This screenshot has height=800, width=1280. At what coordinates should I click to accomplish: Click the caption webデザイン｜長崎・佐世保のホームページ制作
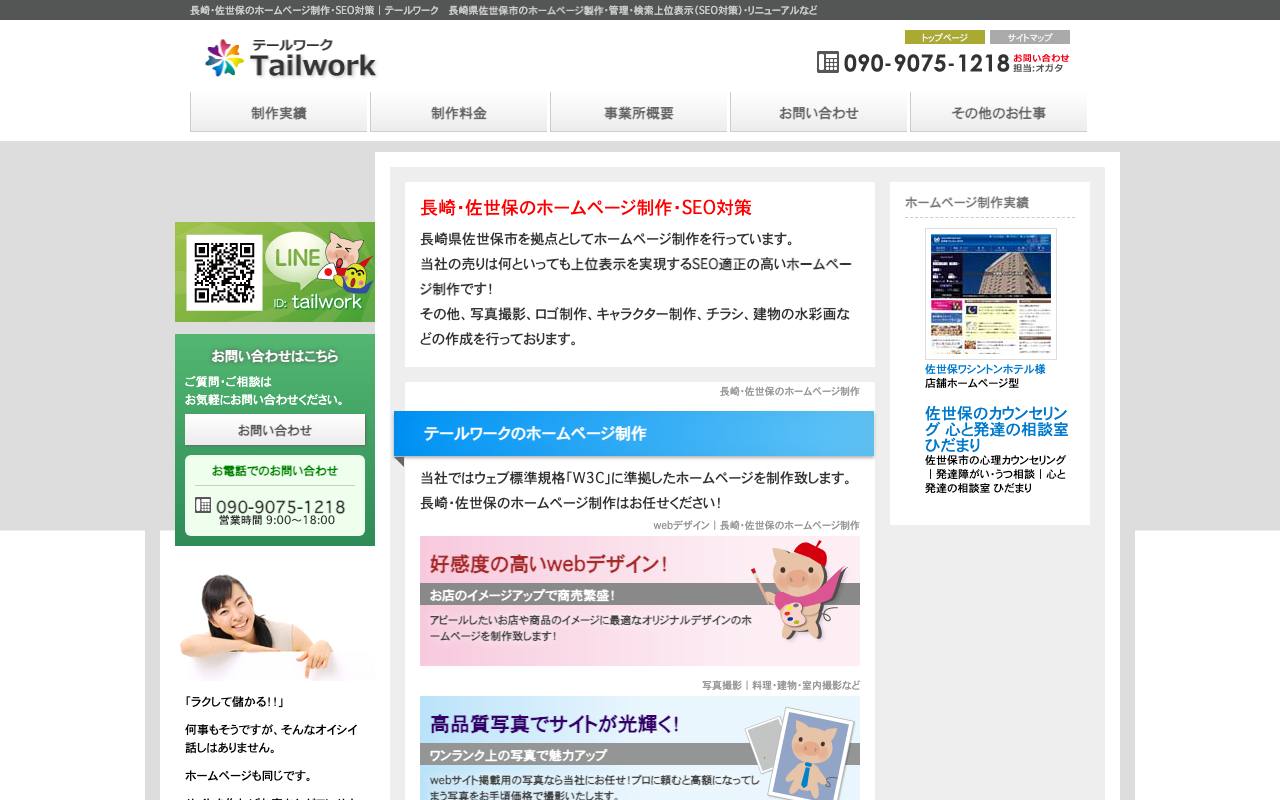[756, 525]
